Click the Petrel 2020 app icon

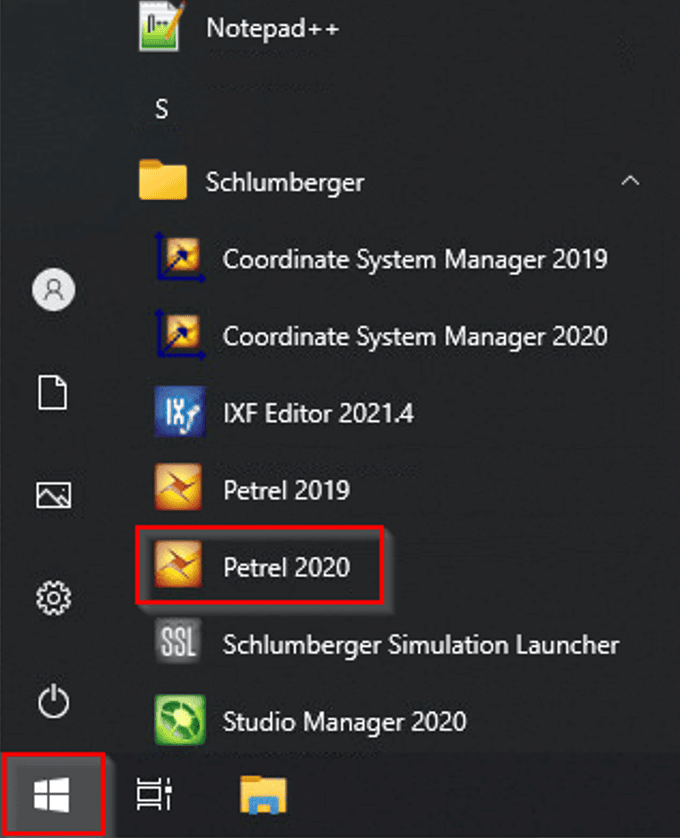click(x=180, y=566)
